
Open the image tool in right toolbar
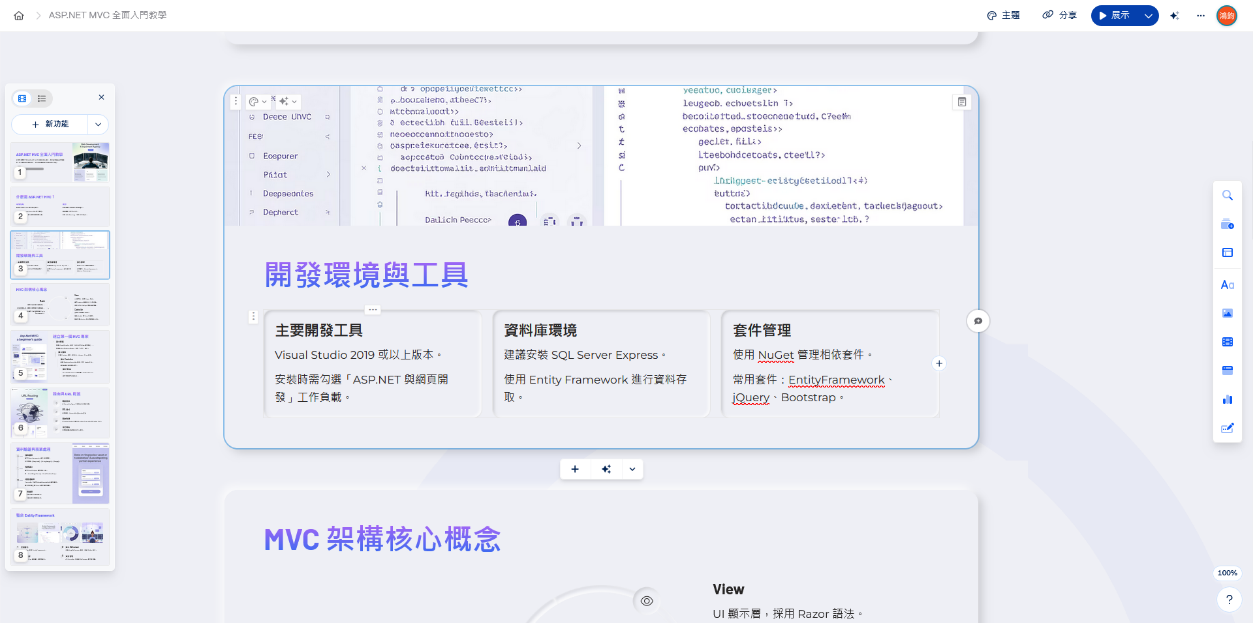(1227, 313)
